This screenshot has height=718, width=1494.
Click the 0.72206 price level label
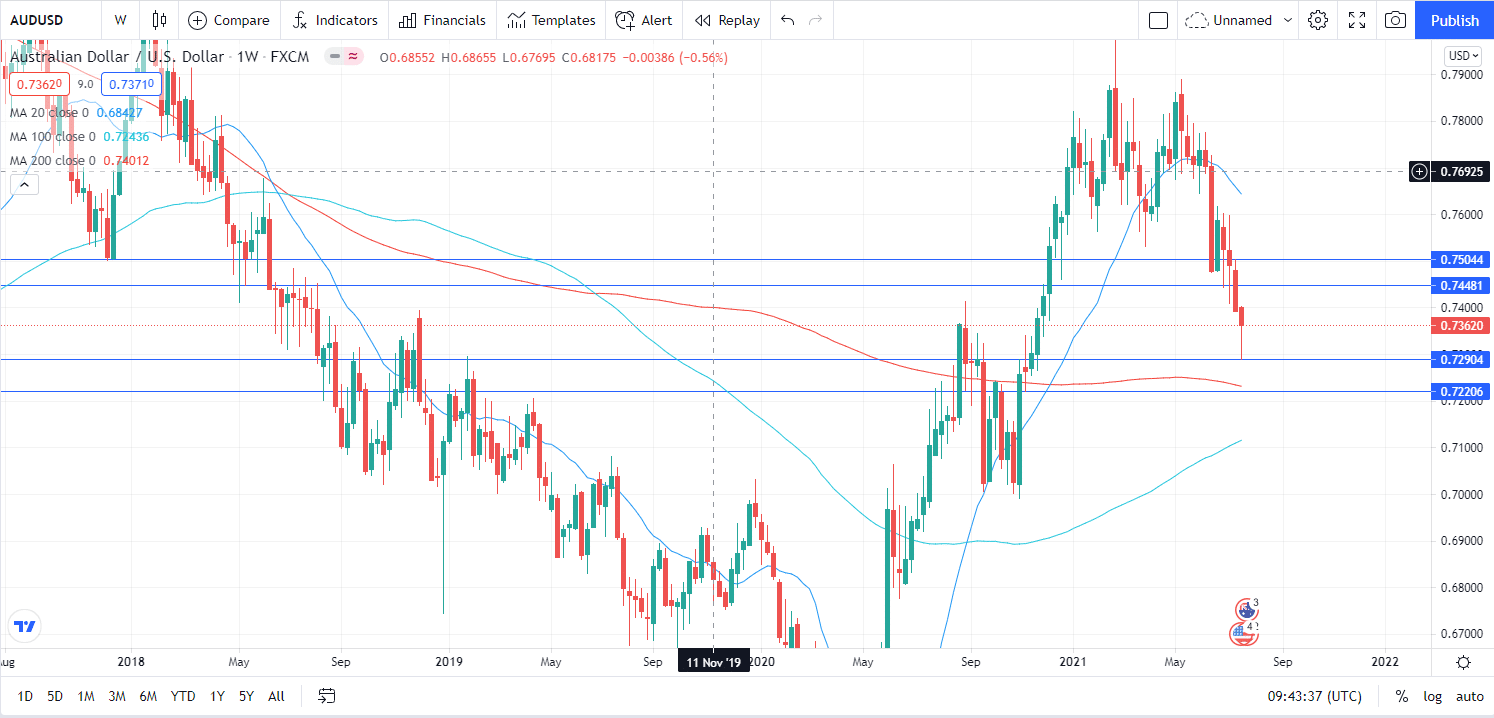coord(1462,391)
